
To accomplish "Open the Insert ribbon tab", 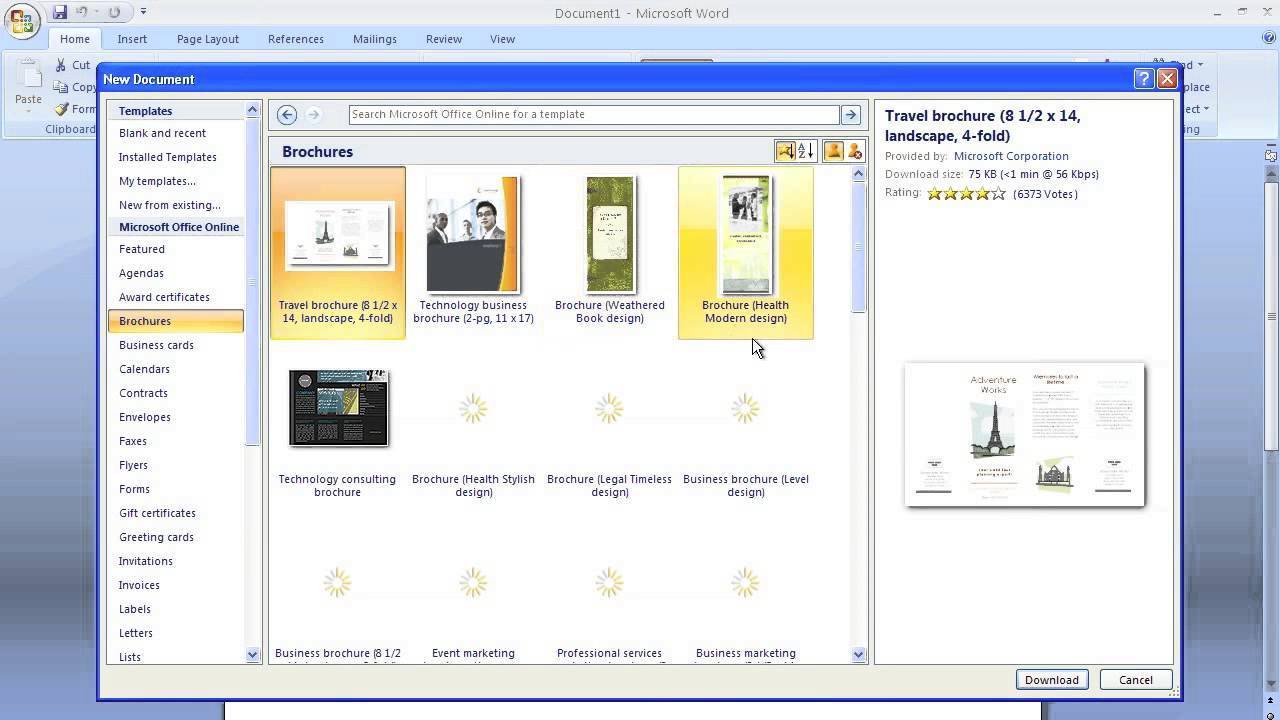I will tap(132, 39).
